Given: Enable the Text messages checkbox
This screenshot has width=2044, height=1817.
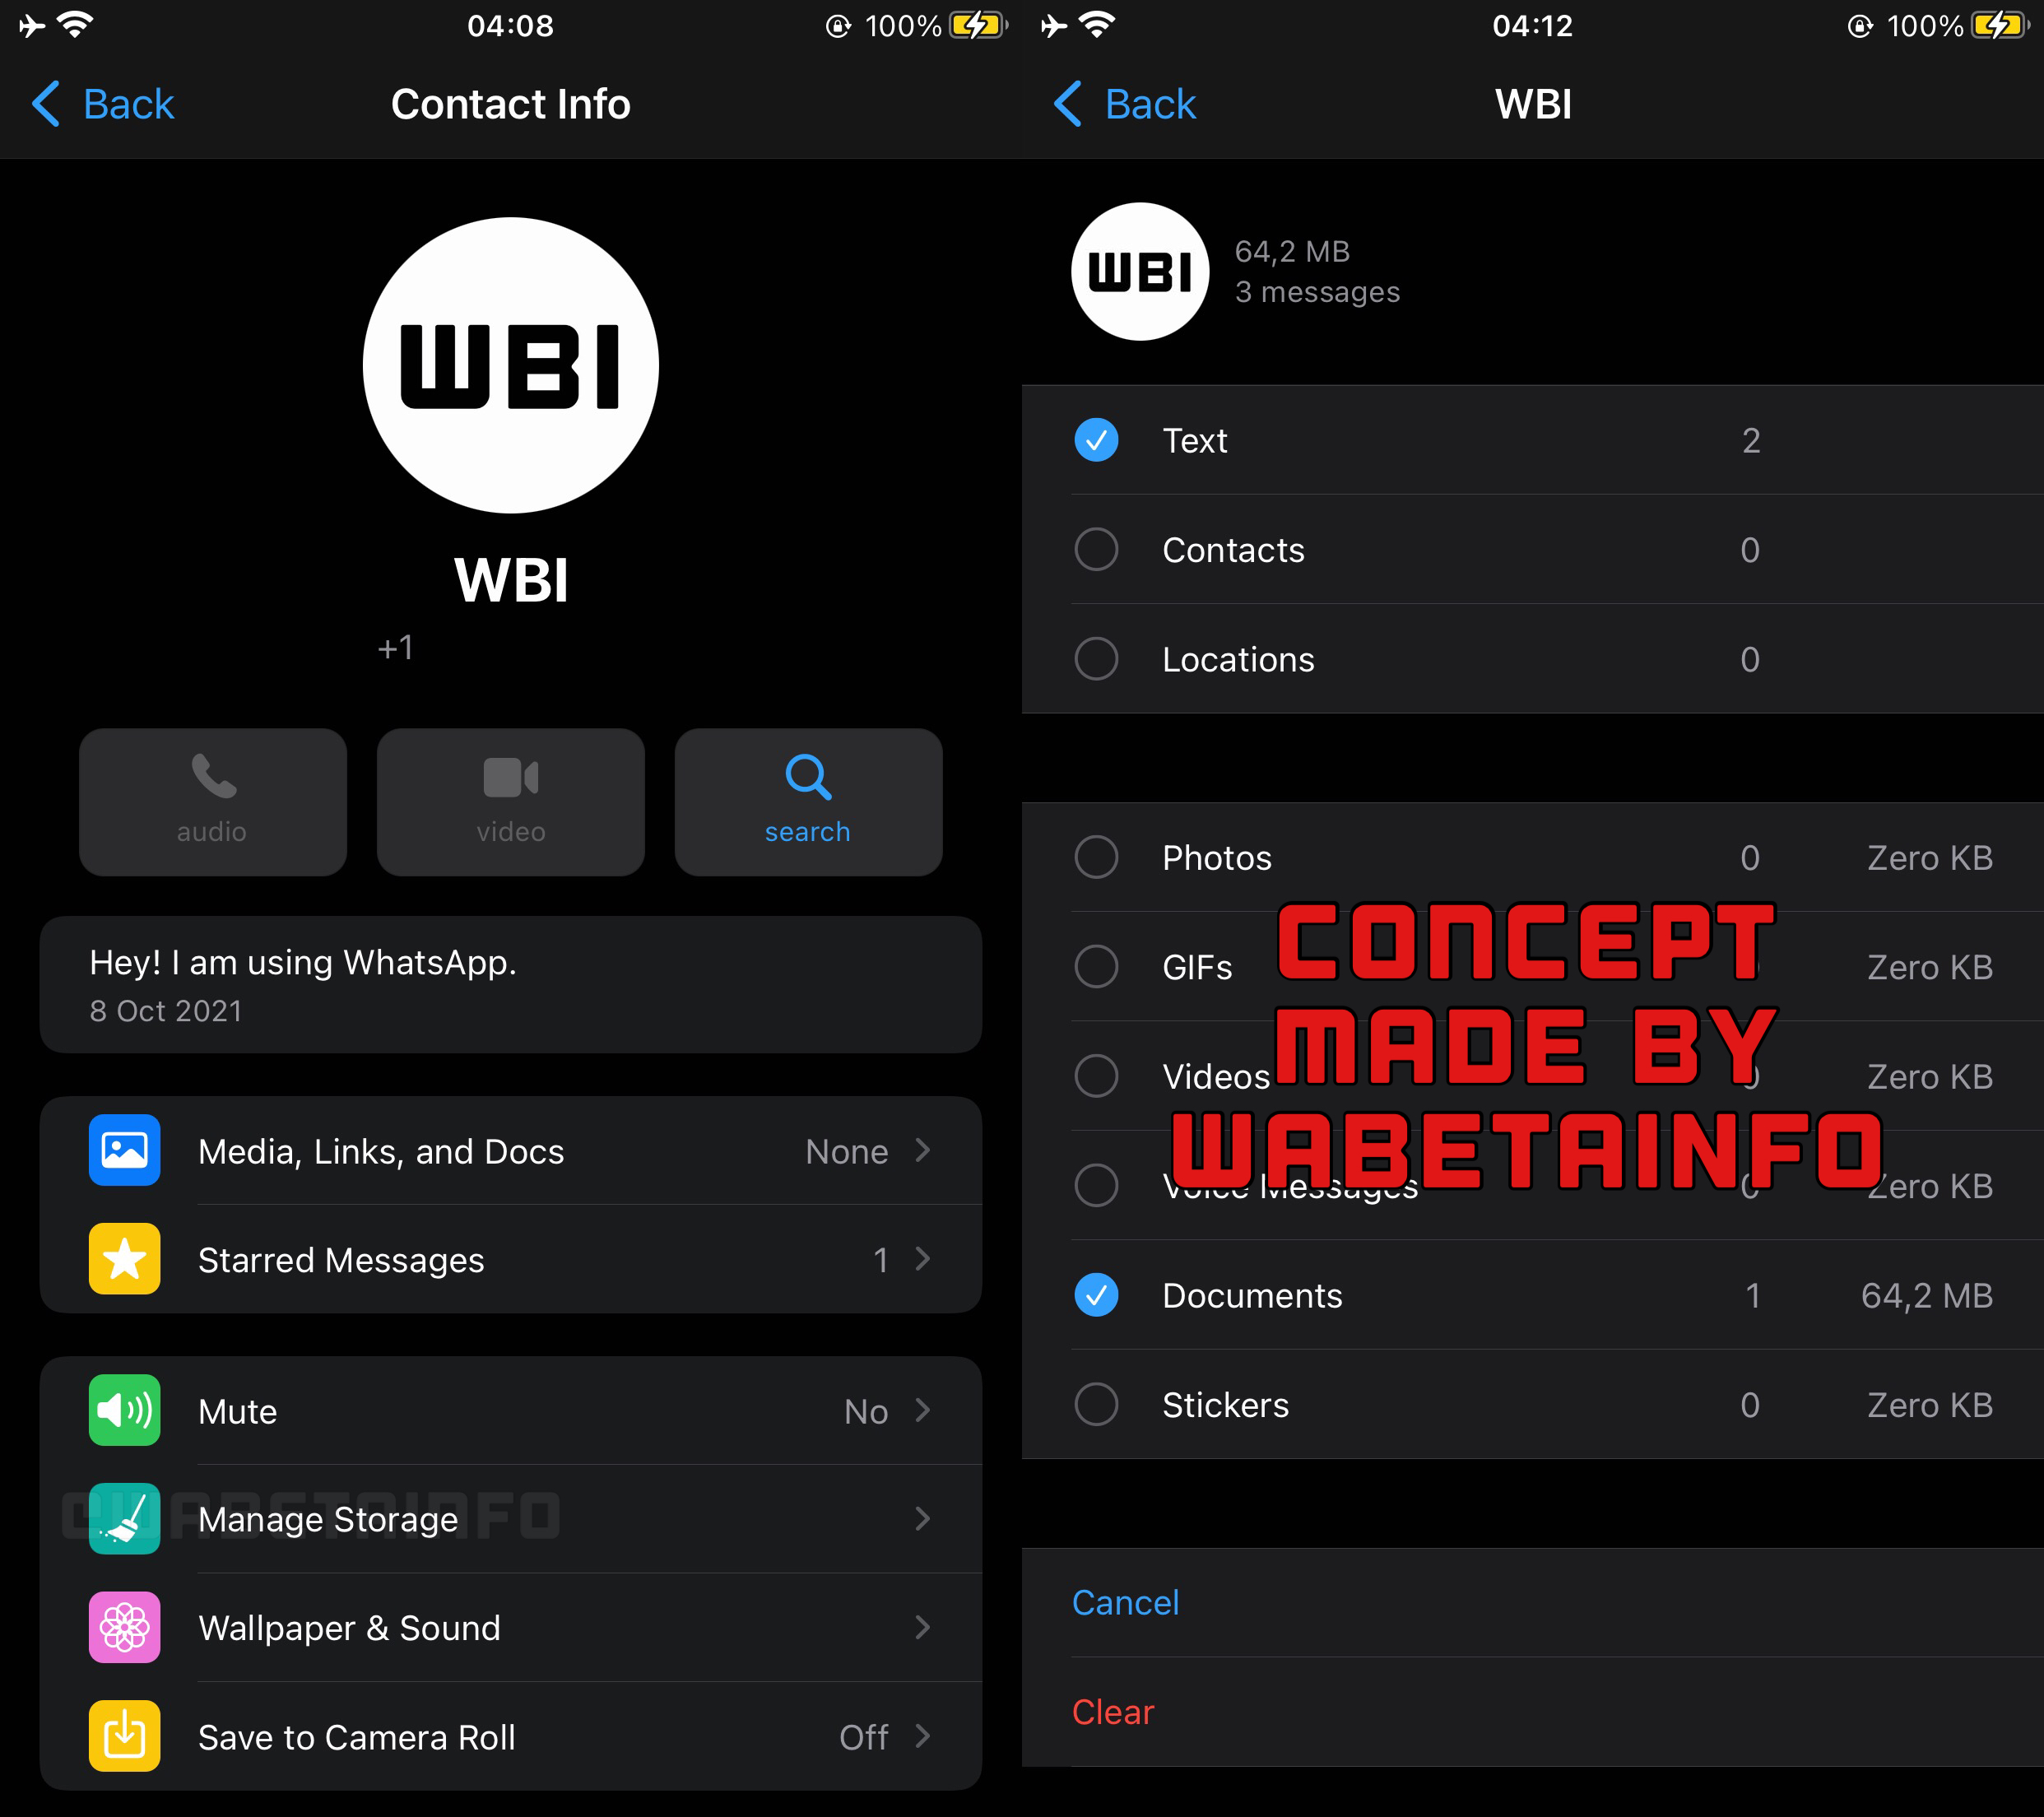Looking at the screenshot, I should click(1094, 440).
